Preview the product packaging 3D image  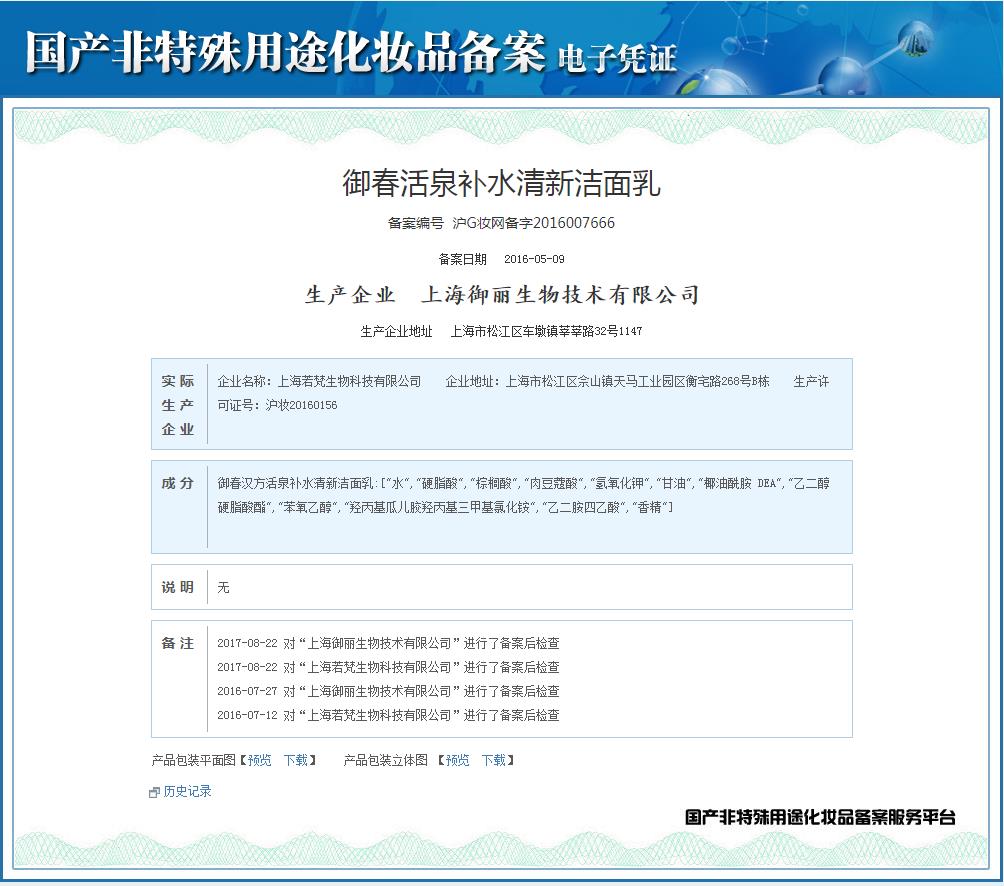pyautogui.click(x=457, y=760)
